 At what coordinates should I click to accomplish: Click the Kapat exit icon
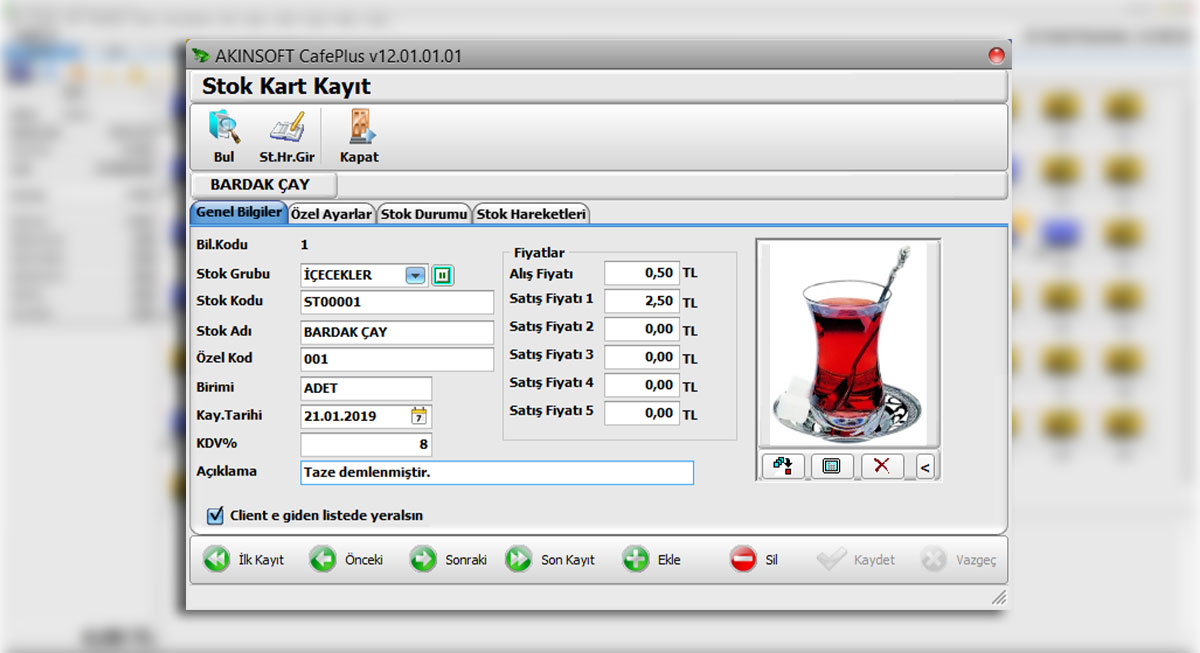click(358, 135)
